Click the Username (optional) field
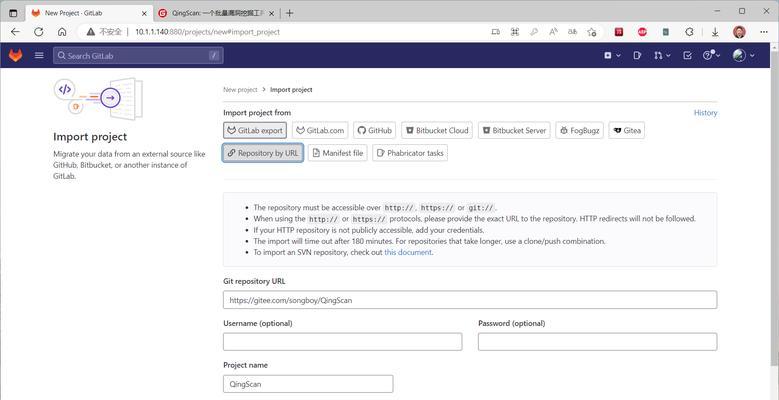779x400 pixels. point(342,341)
